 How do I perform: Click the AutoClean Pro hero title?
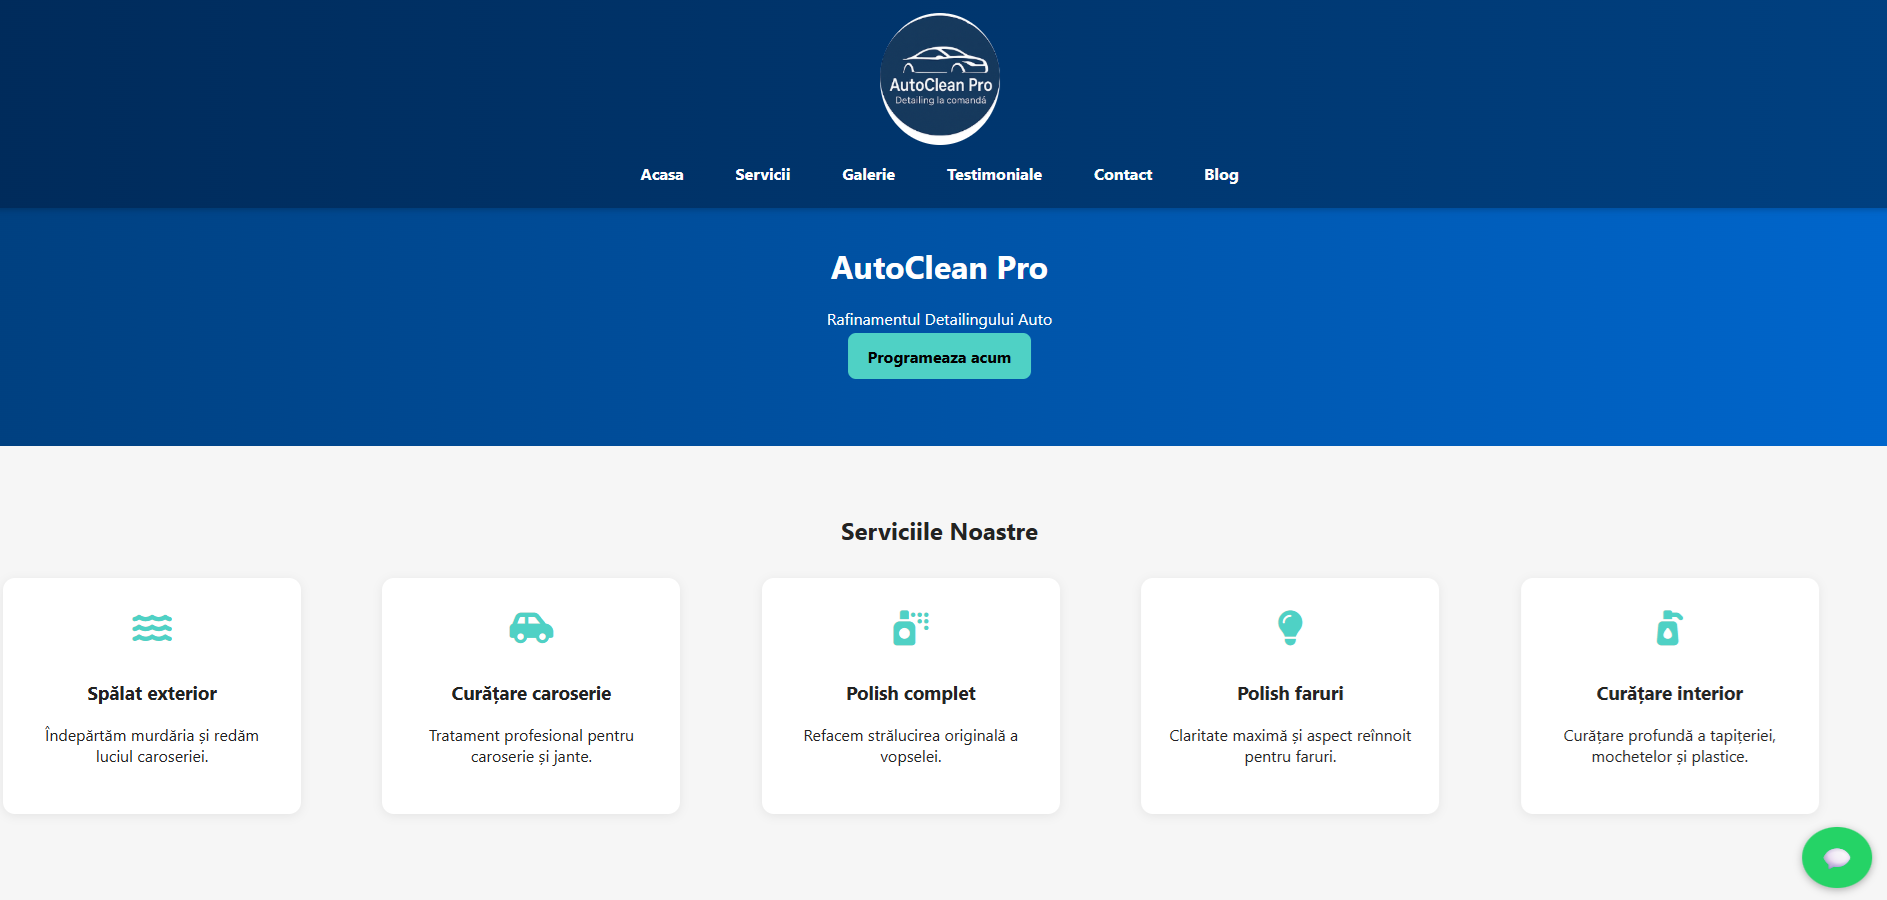coord(939,268)
